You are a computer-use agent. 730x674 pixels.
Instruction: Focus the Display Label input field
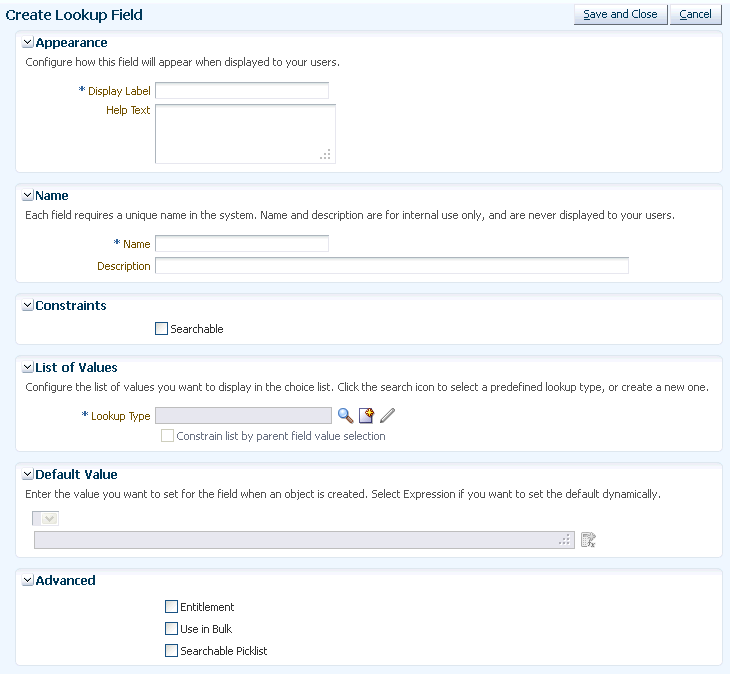coord(242,90)
